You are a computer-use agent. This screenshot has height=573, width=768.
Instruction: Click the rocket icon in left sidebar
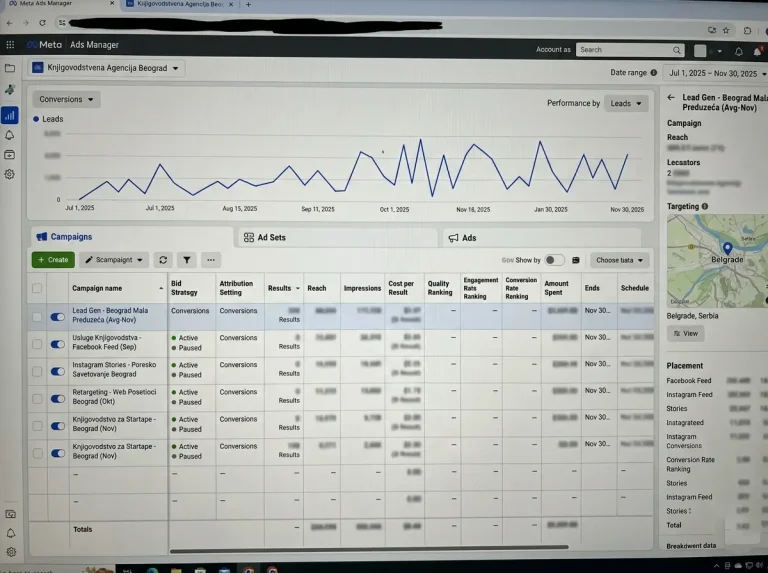coord(9,90)
